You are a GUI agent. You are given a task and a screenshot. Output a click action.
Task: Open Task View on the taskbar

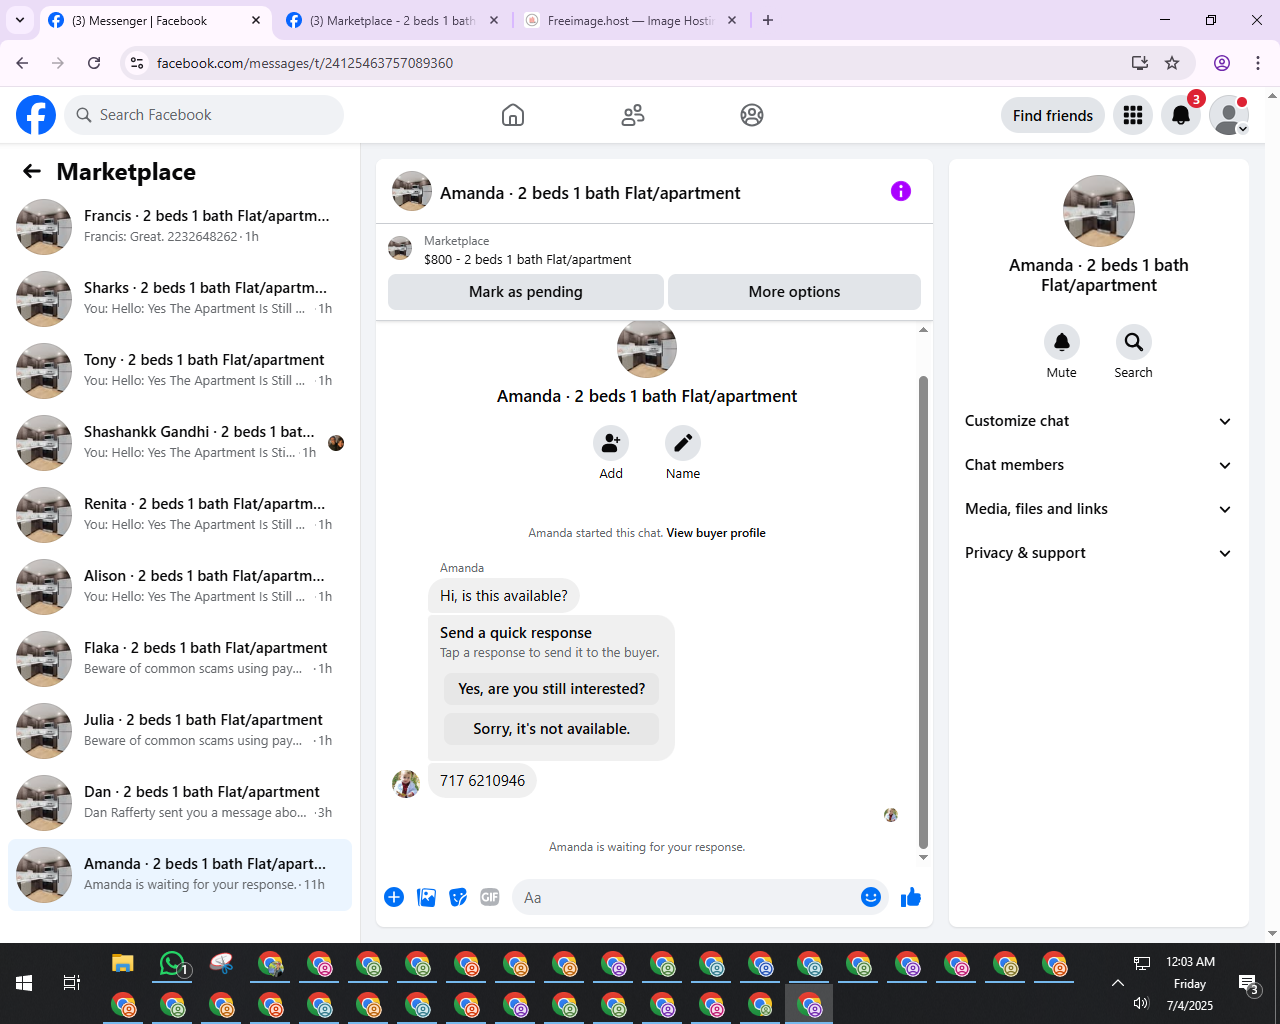pos(72,983)
